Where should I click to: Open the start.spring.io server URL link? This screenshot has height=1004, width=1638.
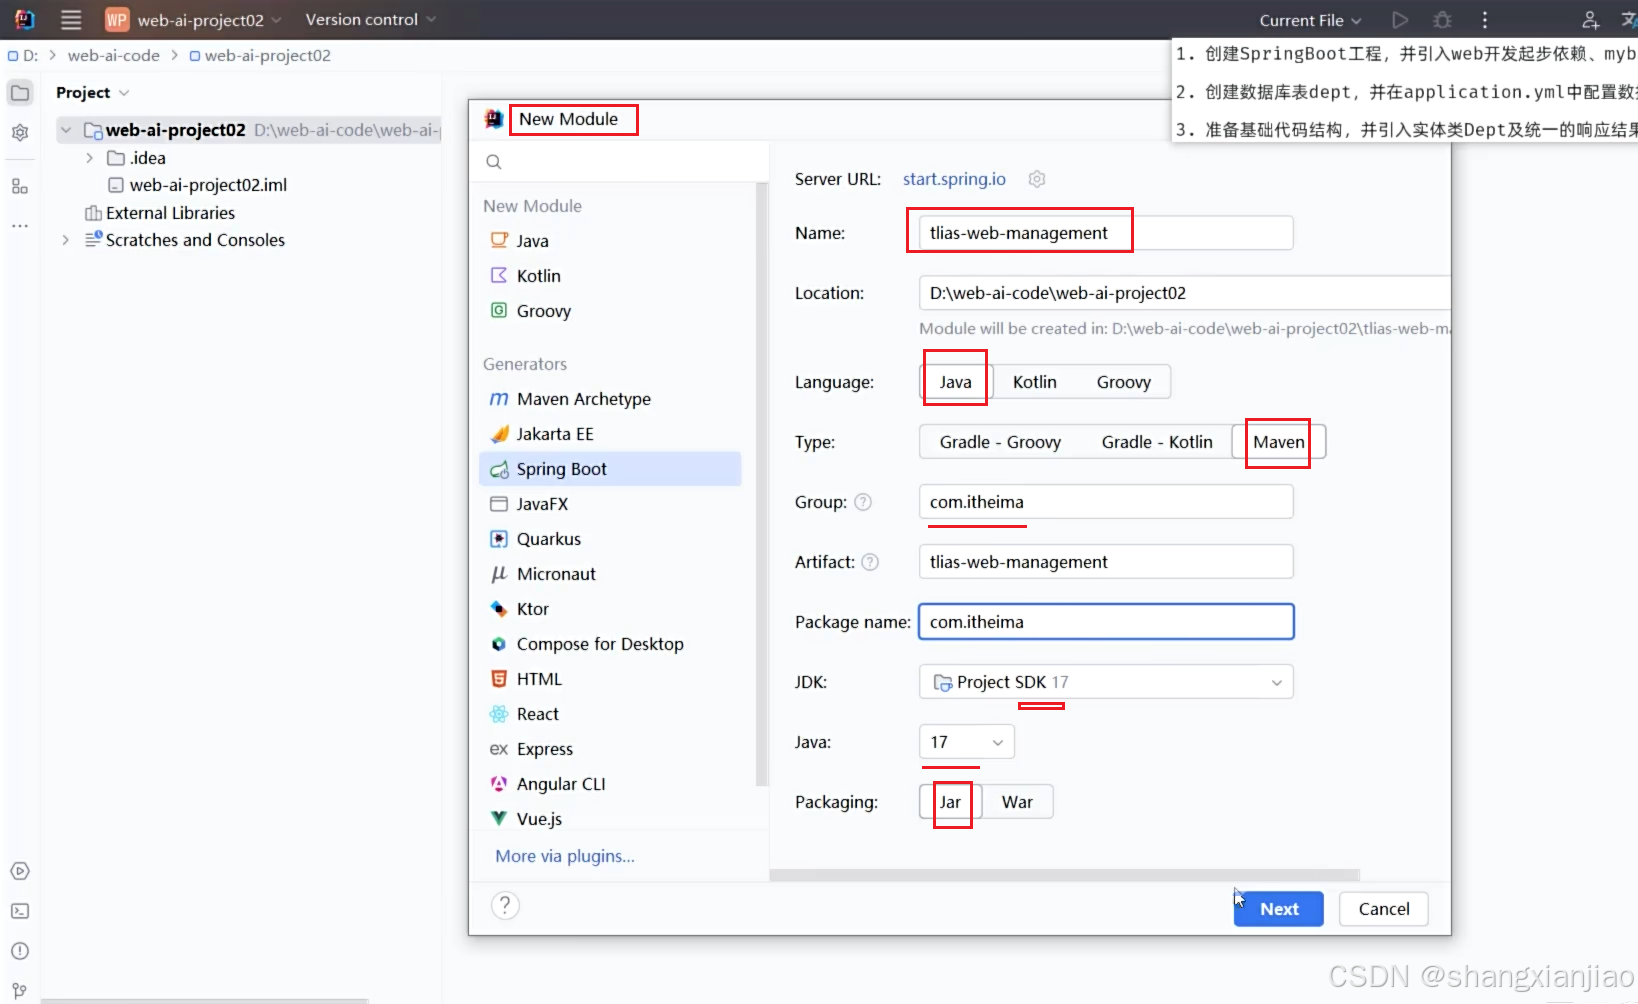pyautogui.click(x=954, y=179)
